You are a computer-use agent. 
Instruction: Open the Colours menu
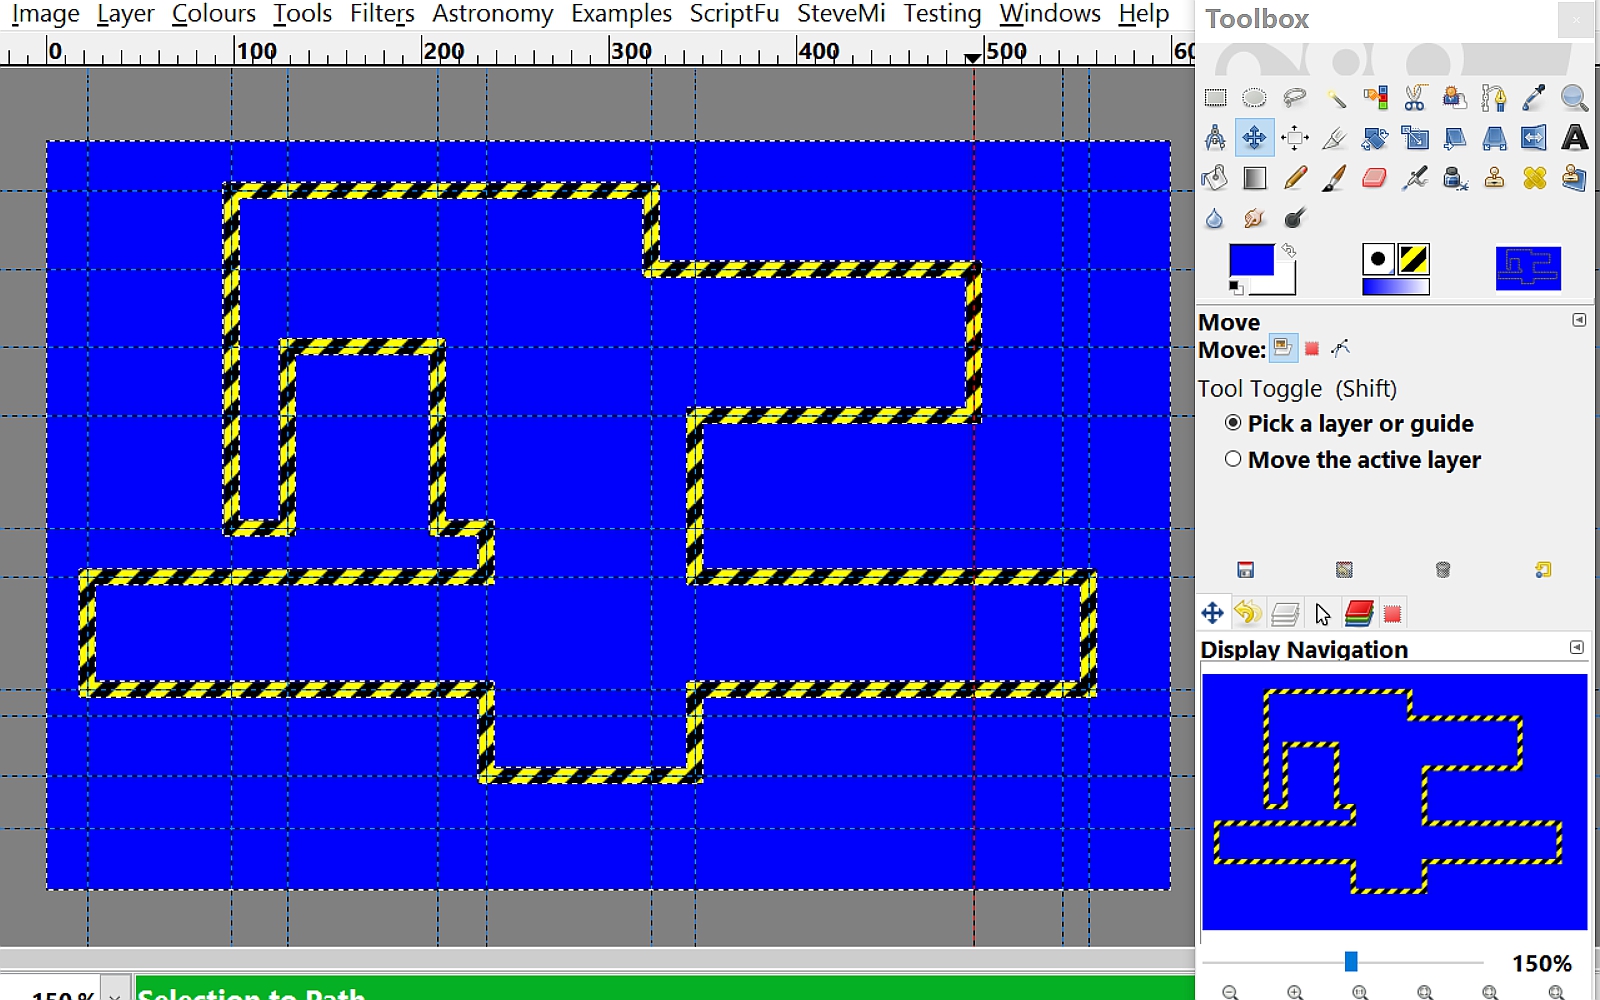(213, 14)
